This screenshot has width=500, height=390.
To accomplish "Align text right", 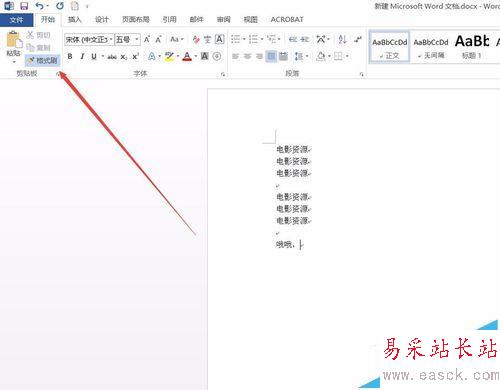I will [x=259, y=56].
